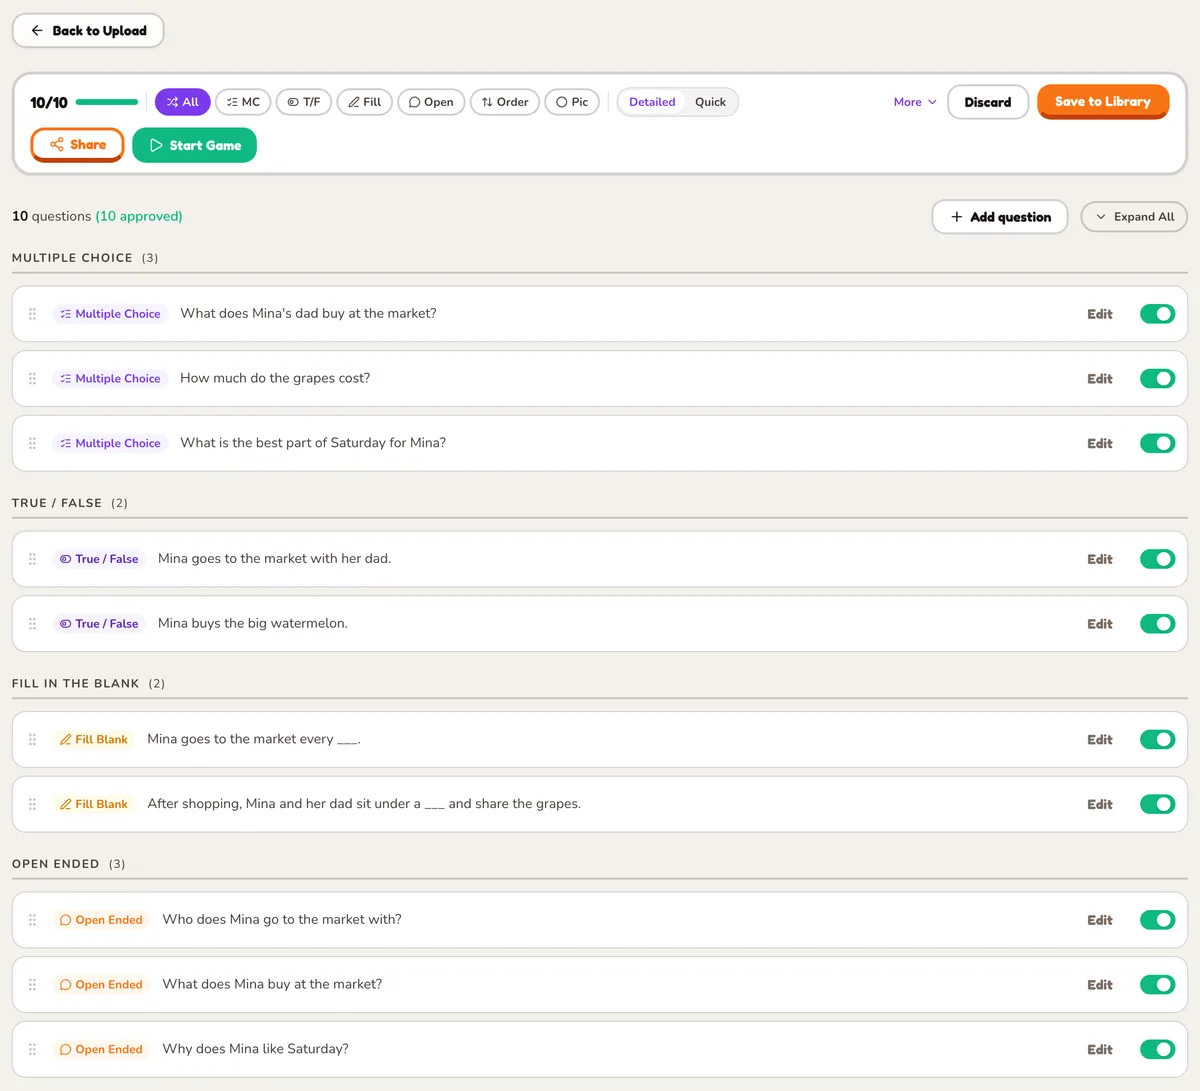Open the More dropdown menu
The width and height of the screenshot is (1200, 1091).
click(915, 102)
